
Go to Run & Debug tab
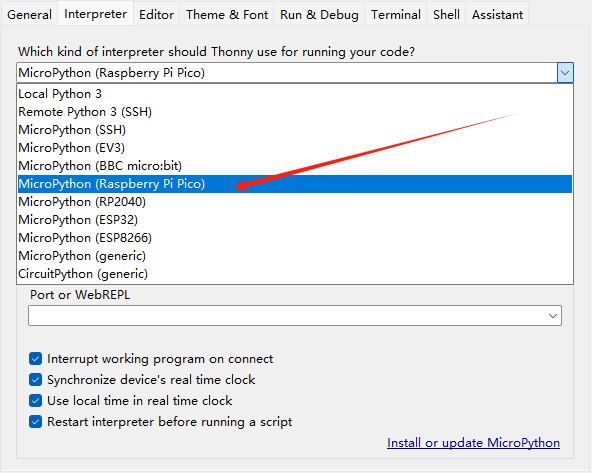click(x=319, y=14)
